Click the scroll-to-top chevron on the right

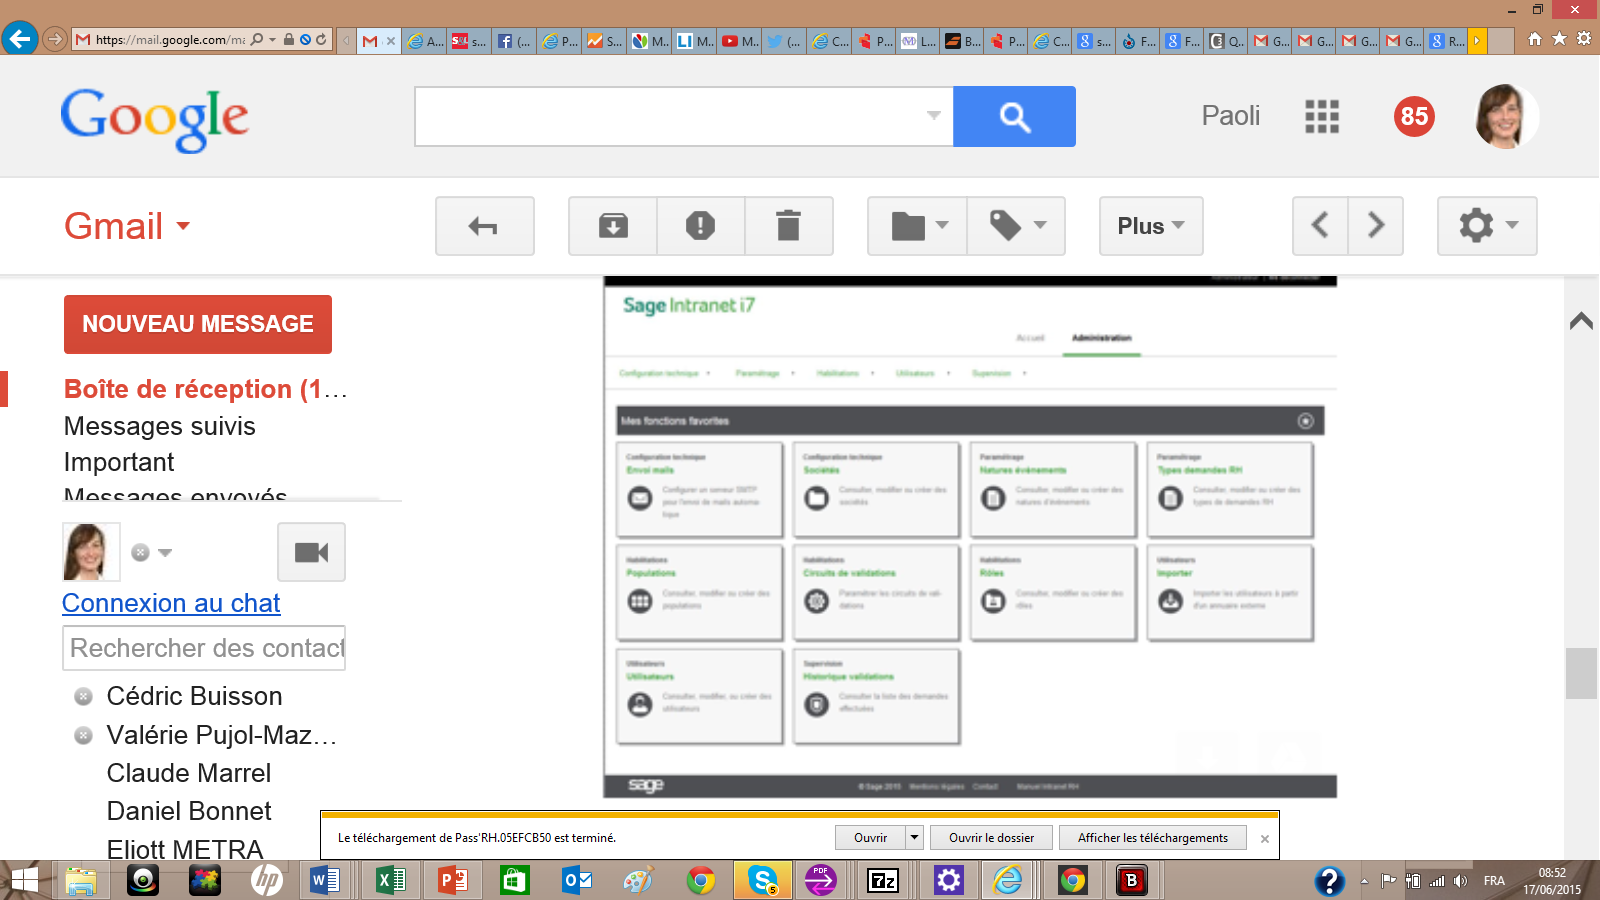click(1581, 321)
